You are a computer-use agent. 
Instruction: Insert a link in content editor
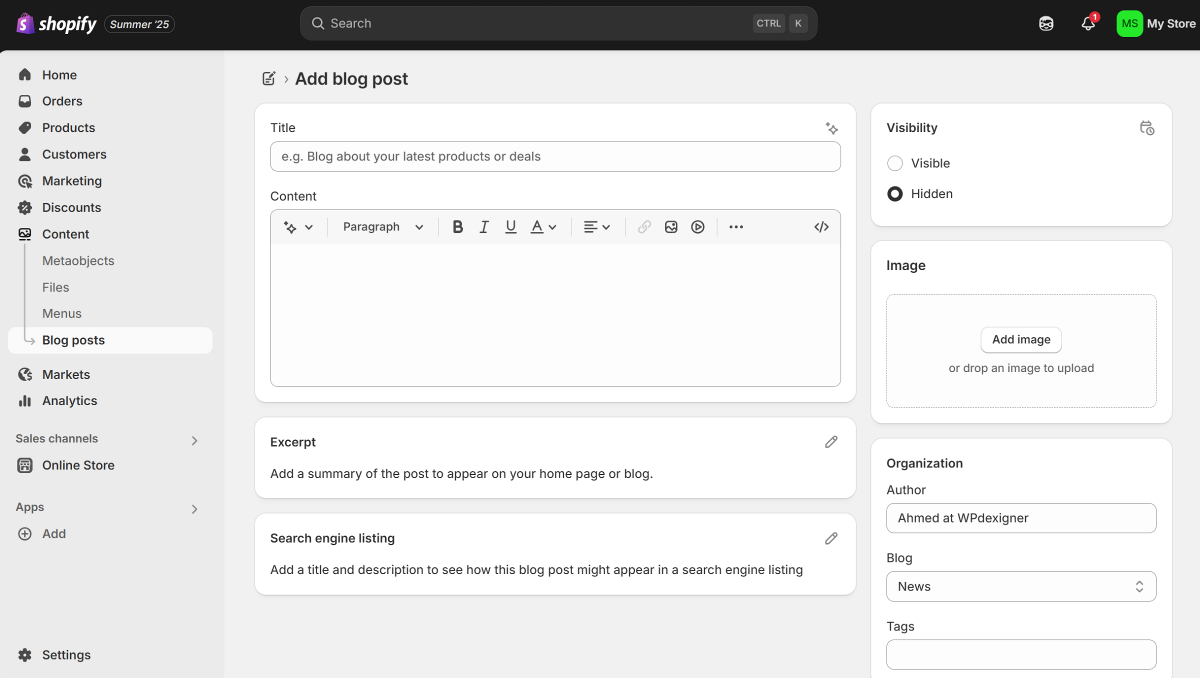(644, 227)
